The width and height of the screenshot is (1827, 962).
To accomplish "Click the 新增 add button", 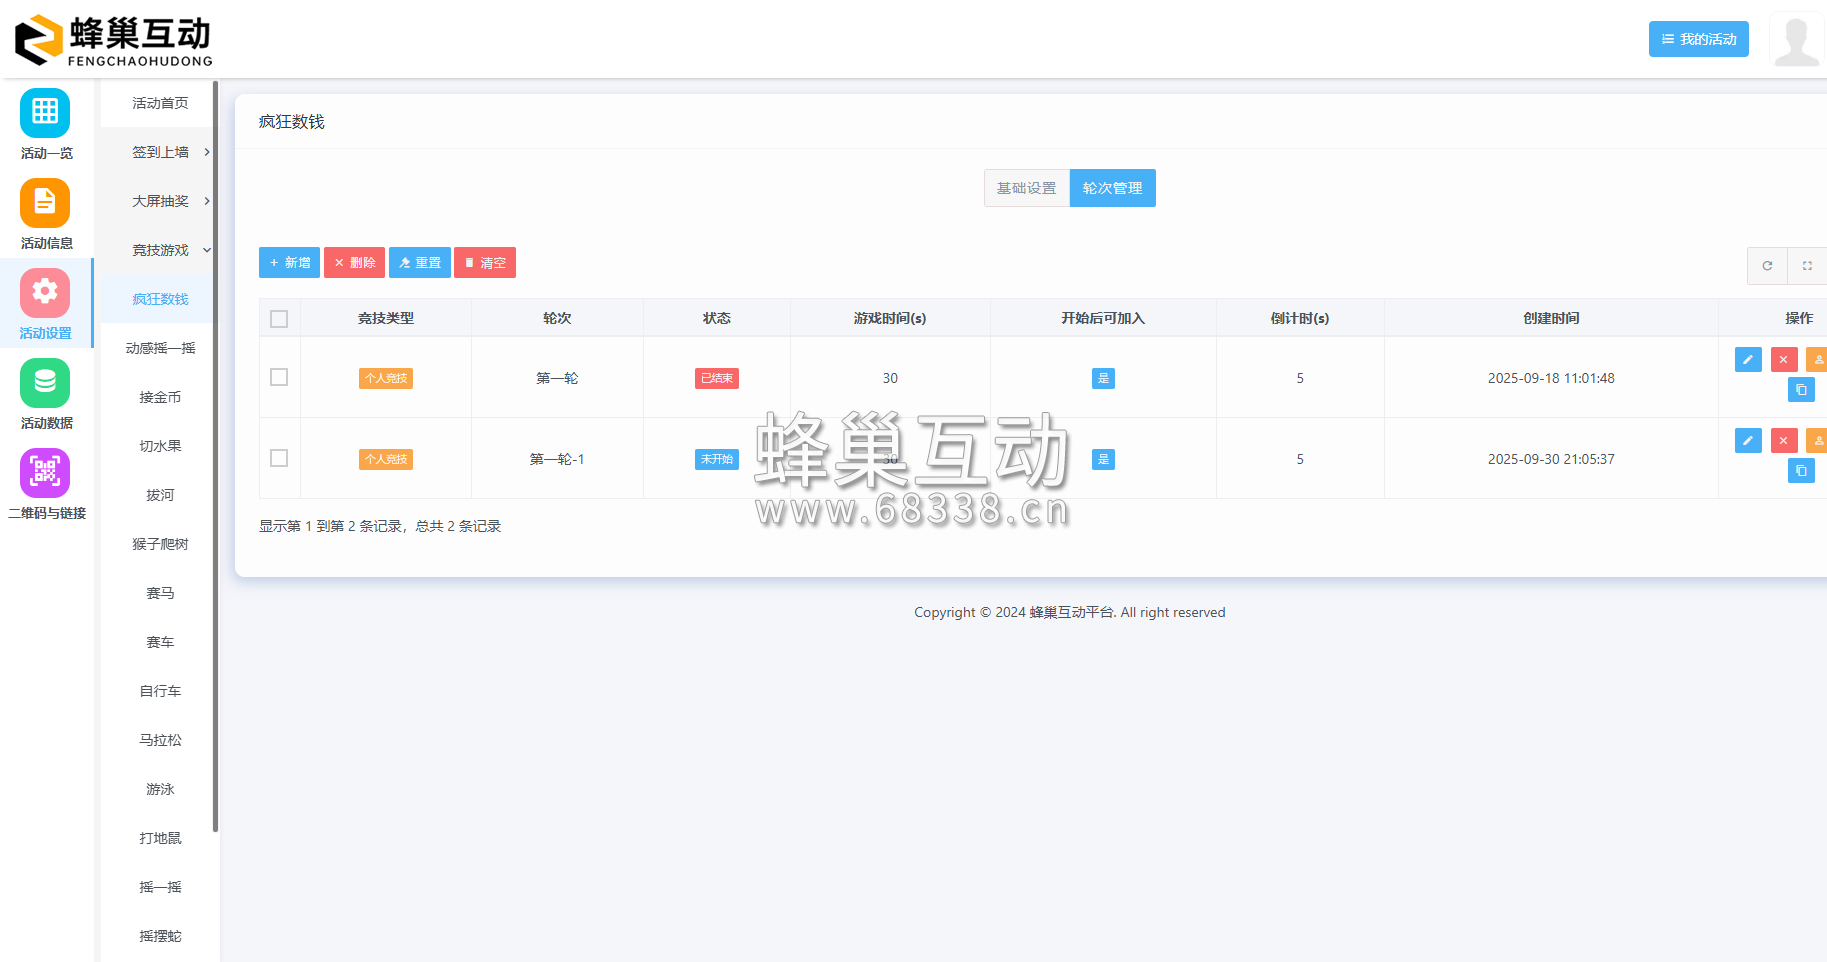I will (x=289, y=263).
